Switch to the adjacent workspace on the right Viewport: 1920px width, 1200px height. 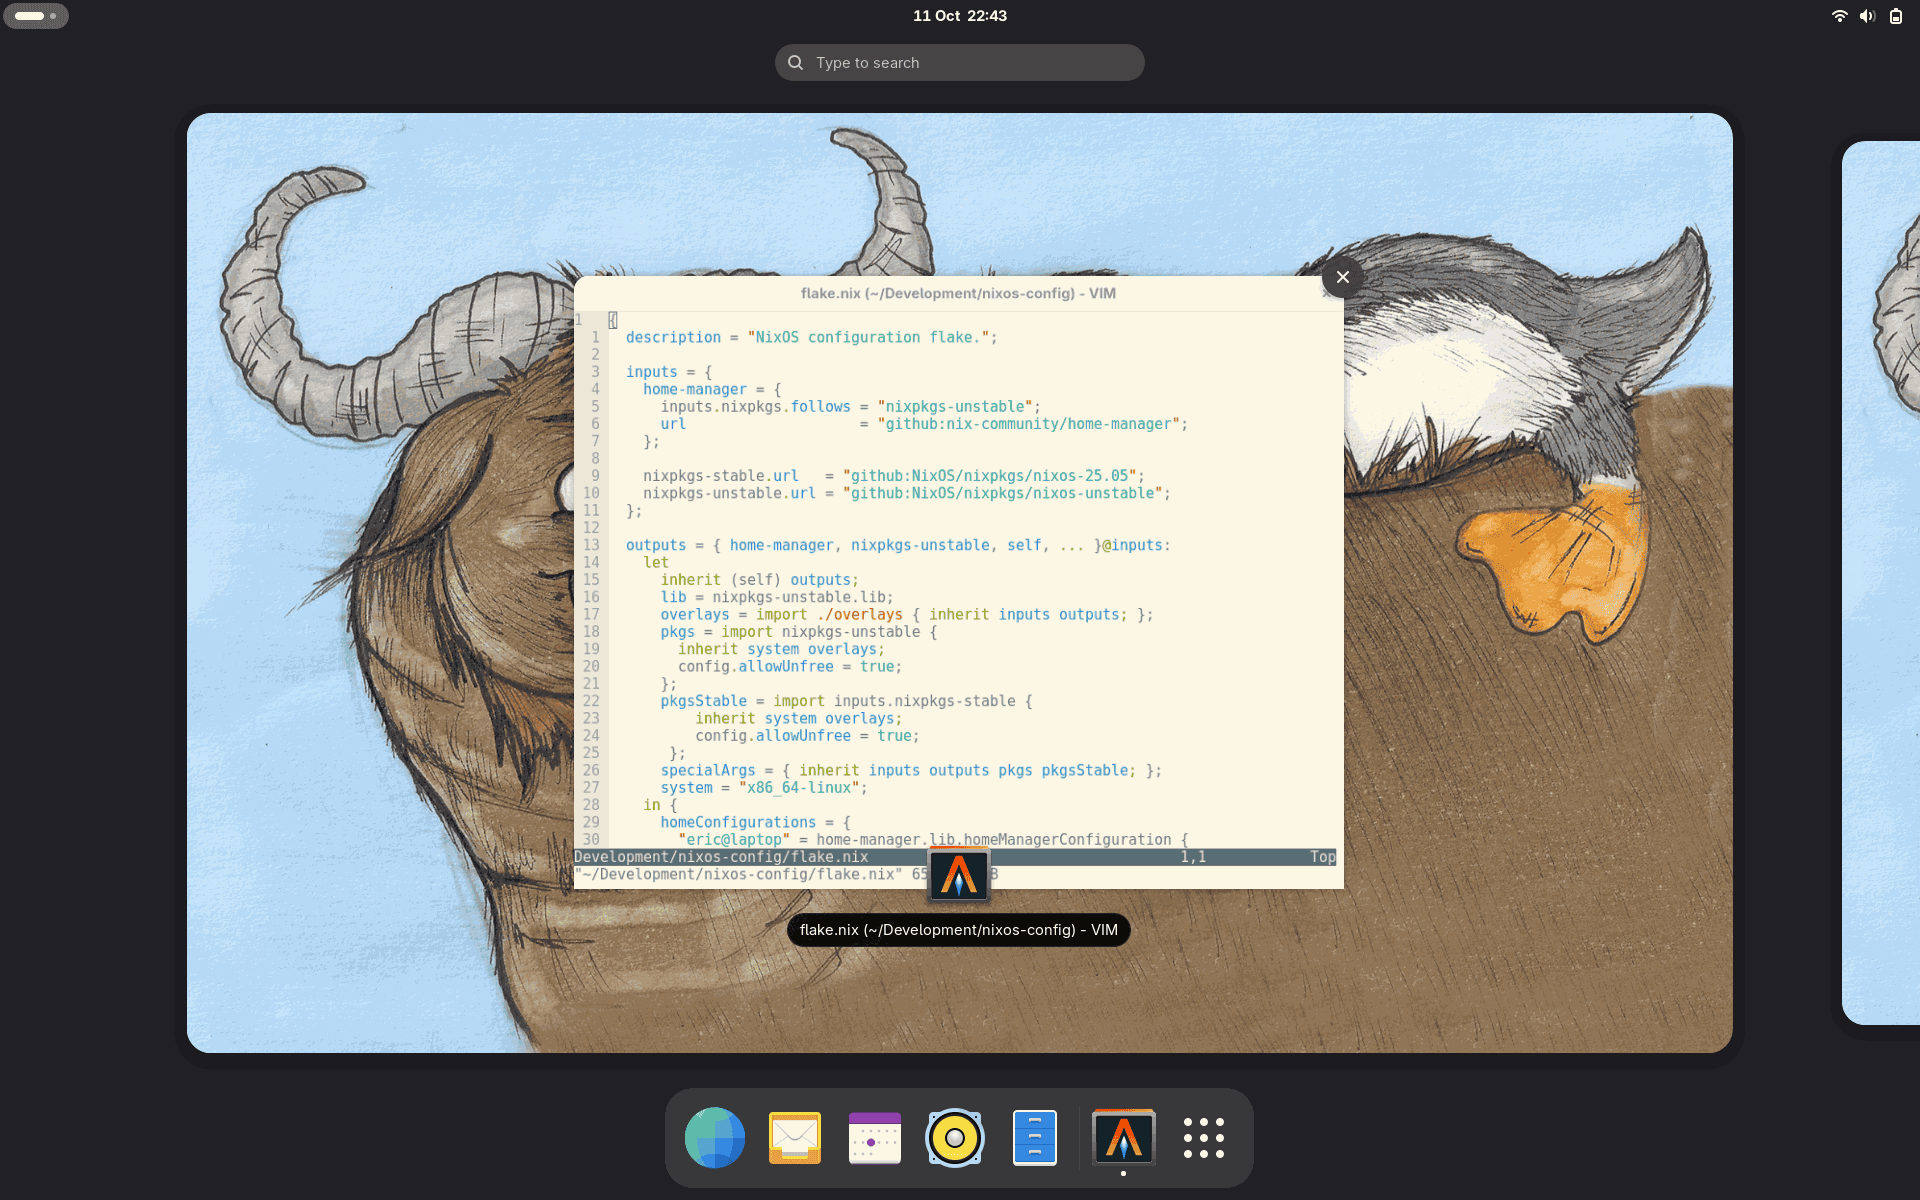click(1882, 580)
